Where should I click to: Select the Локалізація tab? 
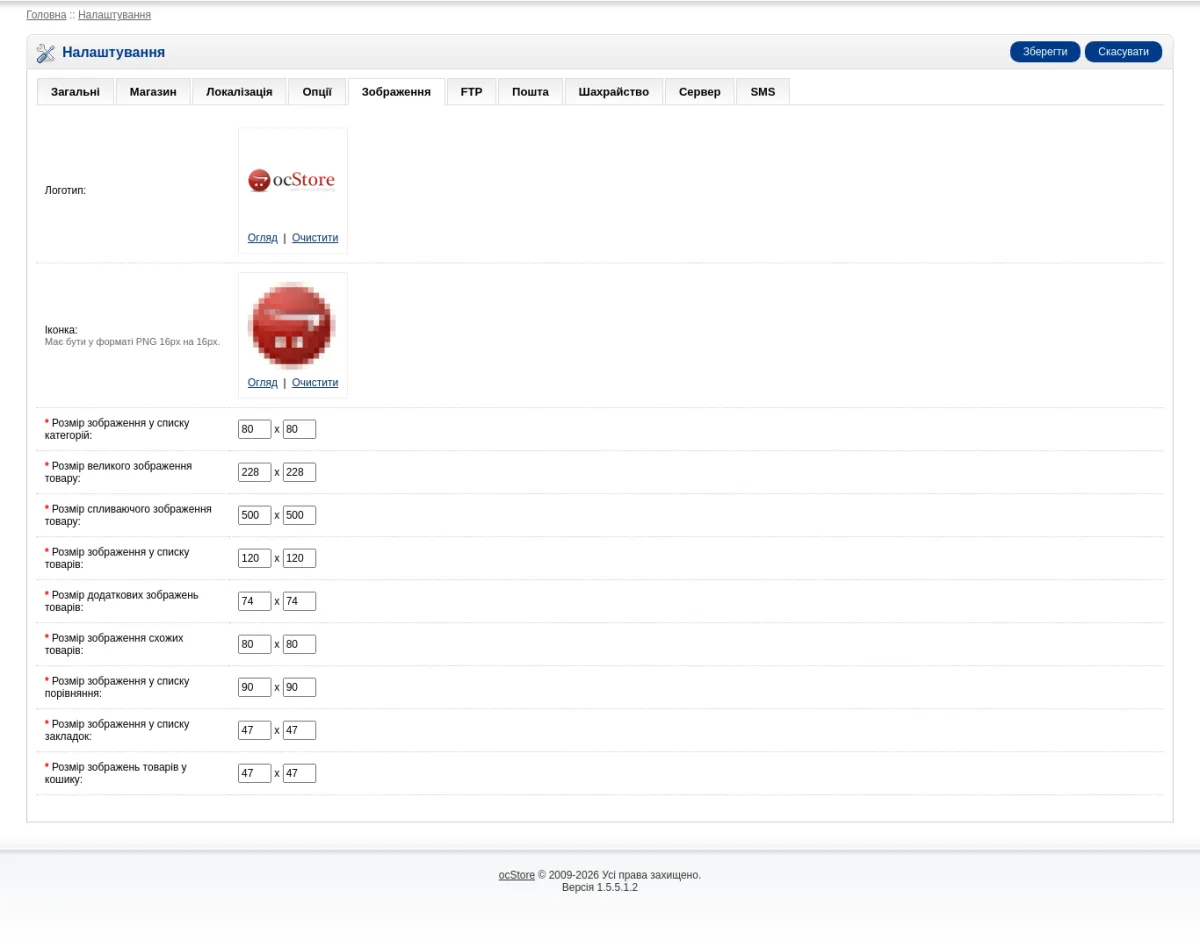[239, 92]
